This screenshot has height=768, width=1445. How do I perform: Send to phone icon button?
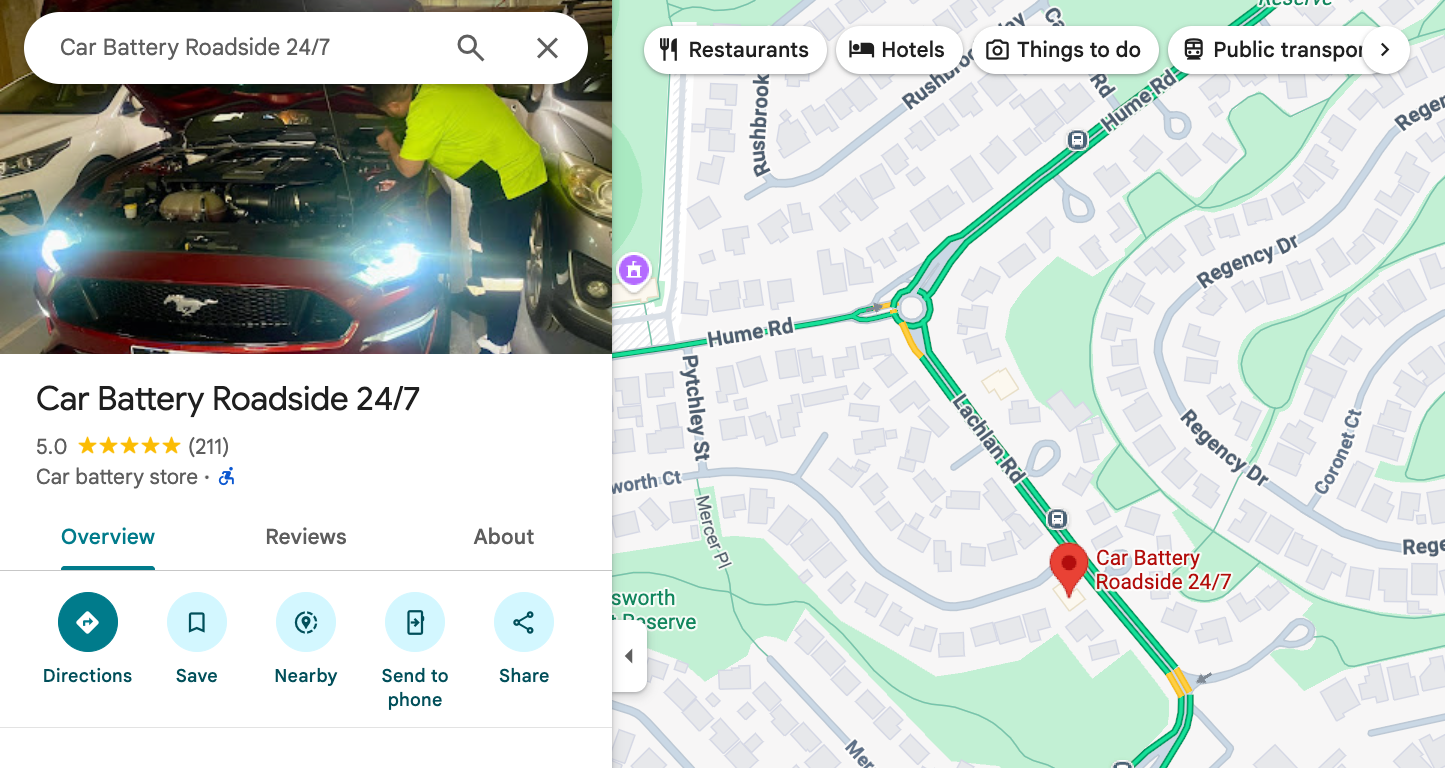[415, 622]
